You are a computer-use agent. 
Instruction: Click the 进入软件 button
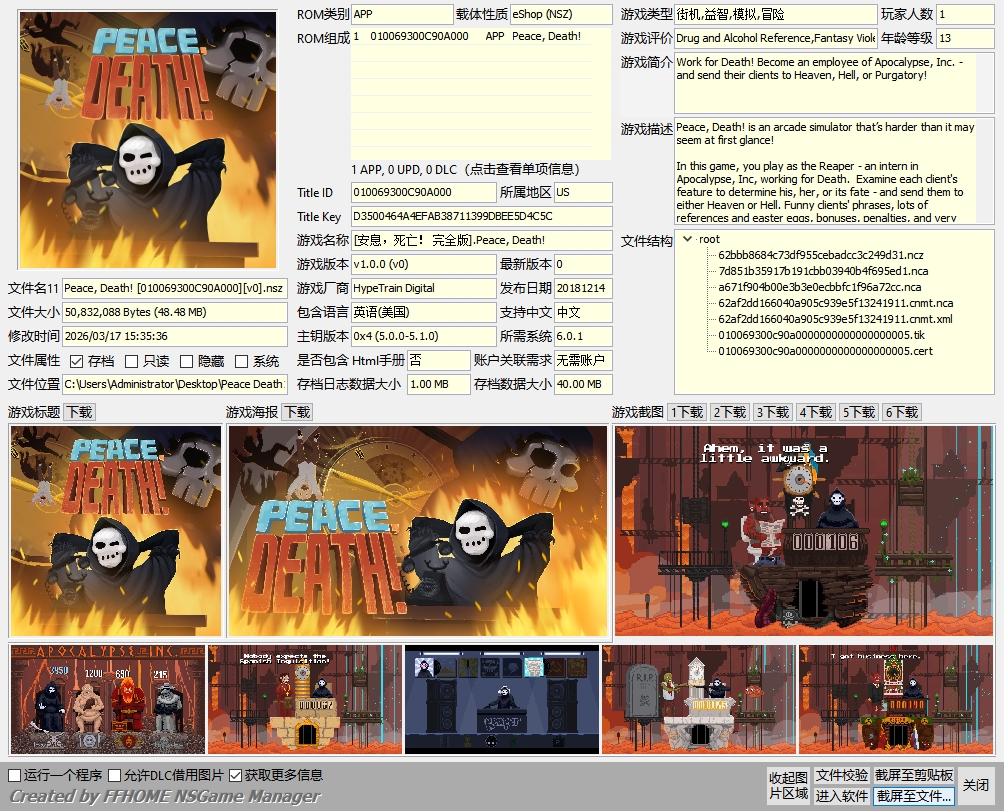(841, 796)
